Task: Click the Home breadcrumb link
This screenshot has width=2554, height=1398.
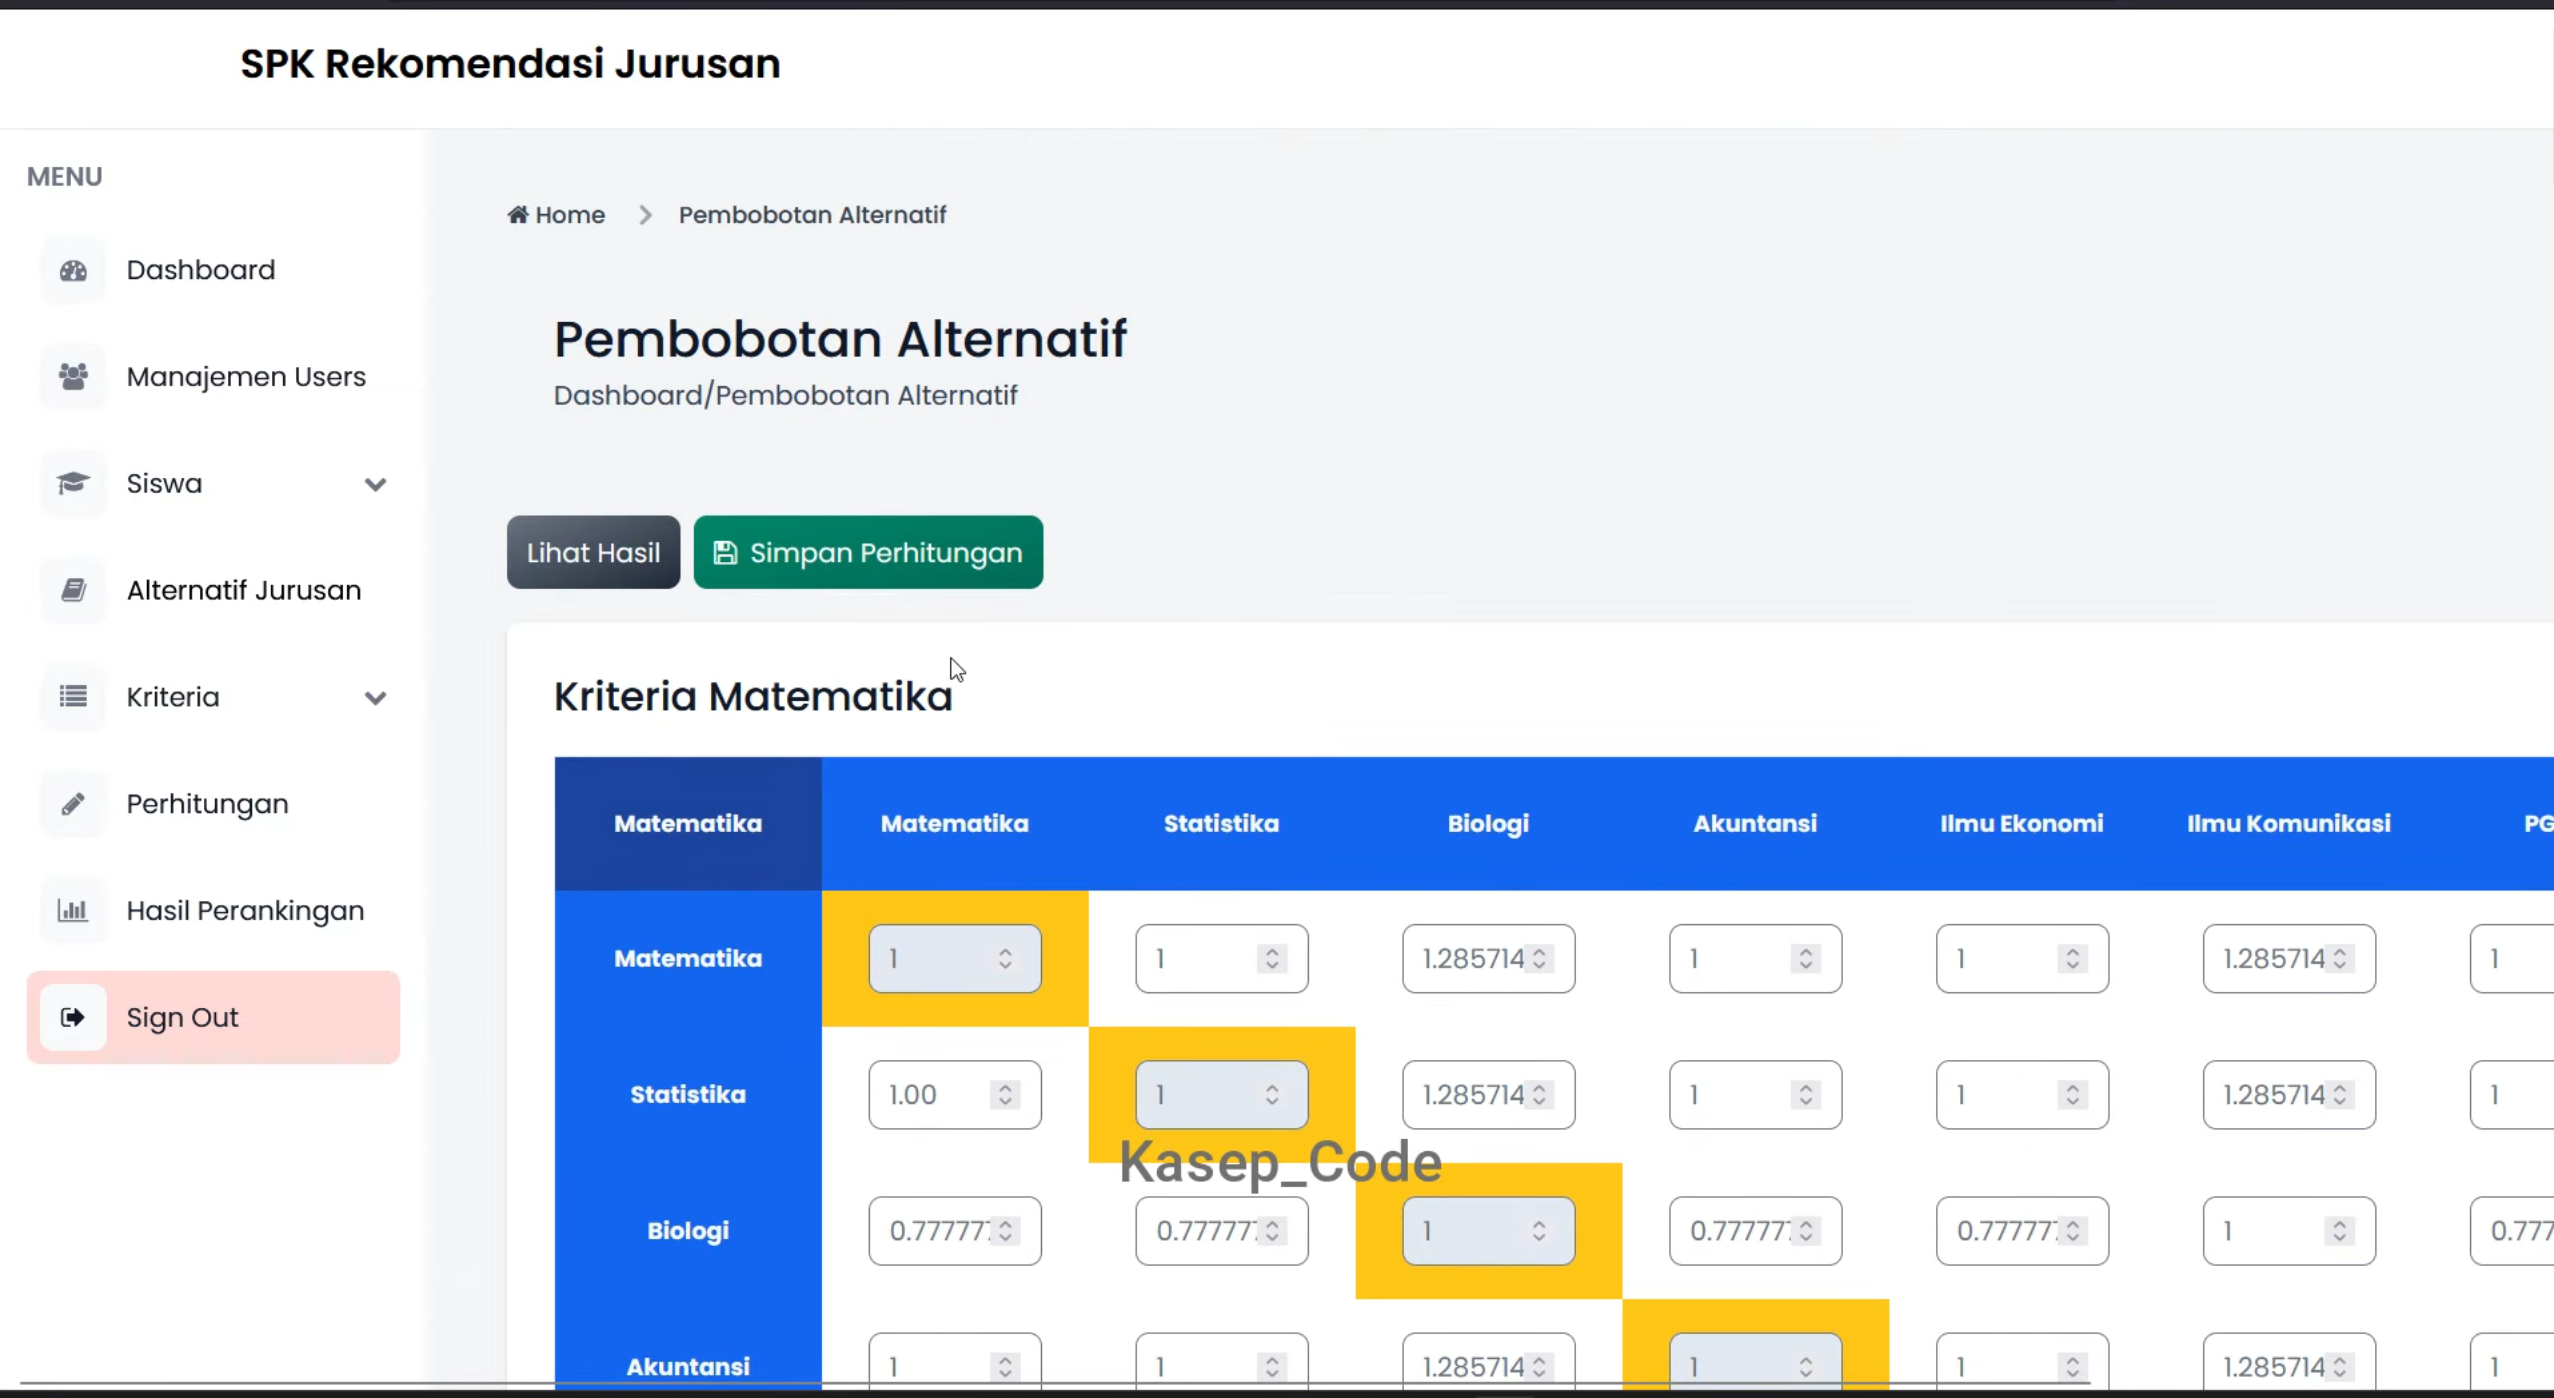Action: point(556,215)
